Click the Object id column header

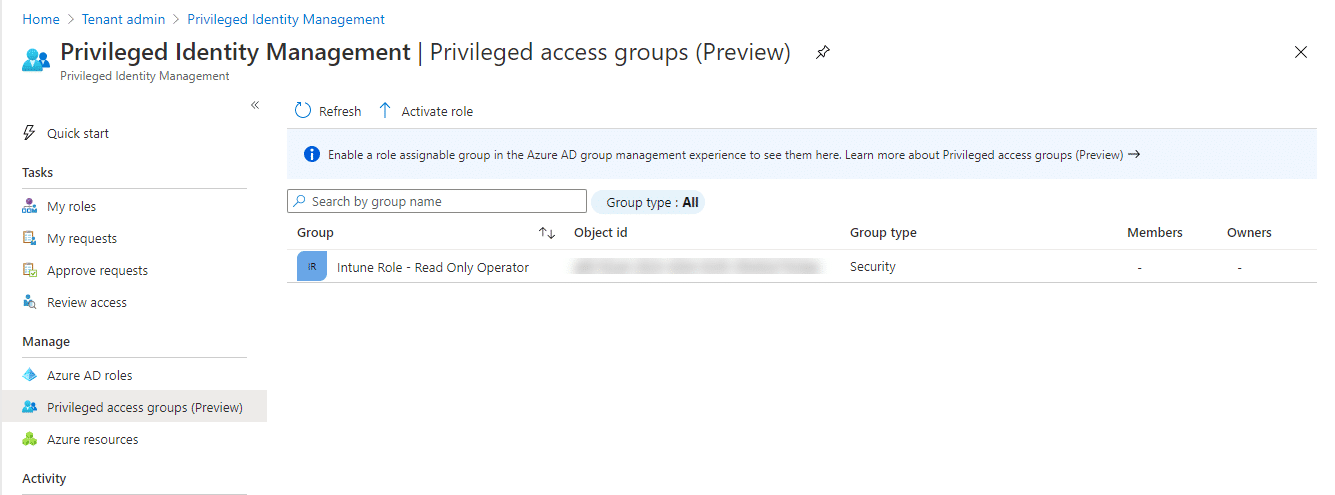600,233
